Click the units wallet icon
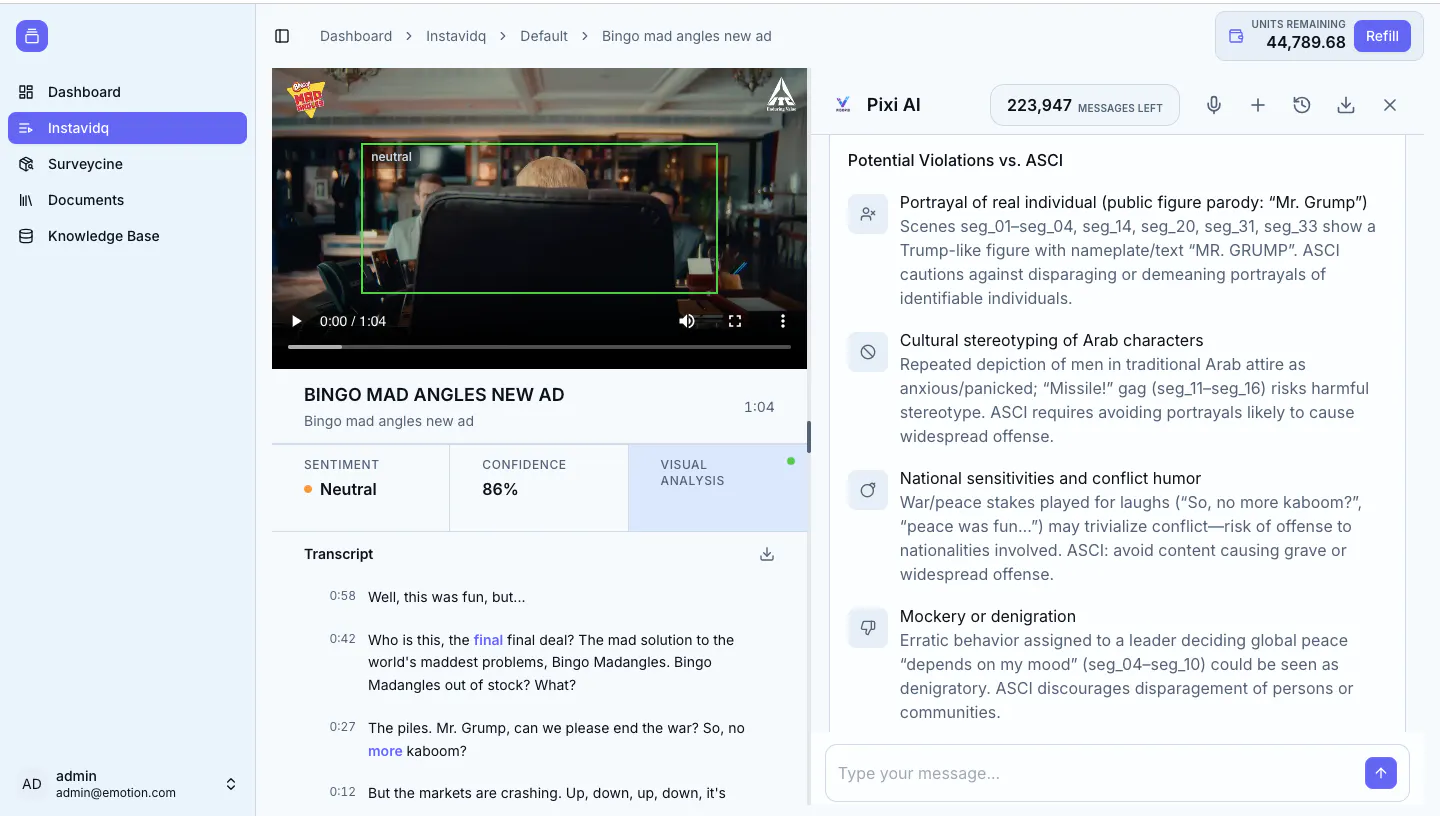The height and width of the screenshot is (816, 1440). pos(1236,36)
